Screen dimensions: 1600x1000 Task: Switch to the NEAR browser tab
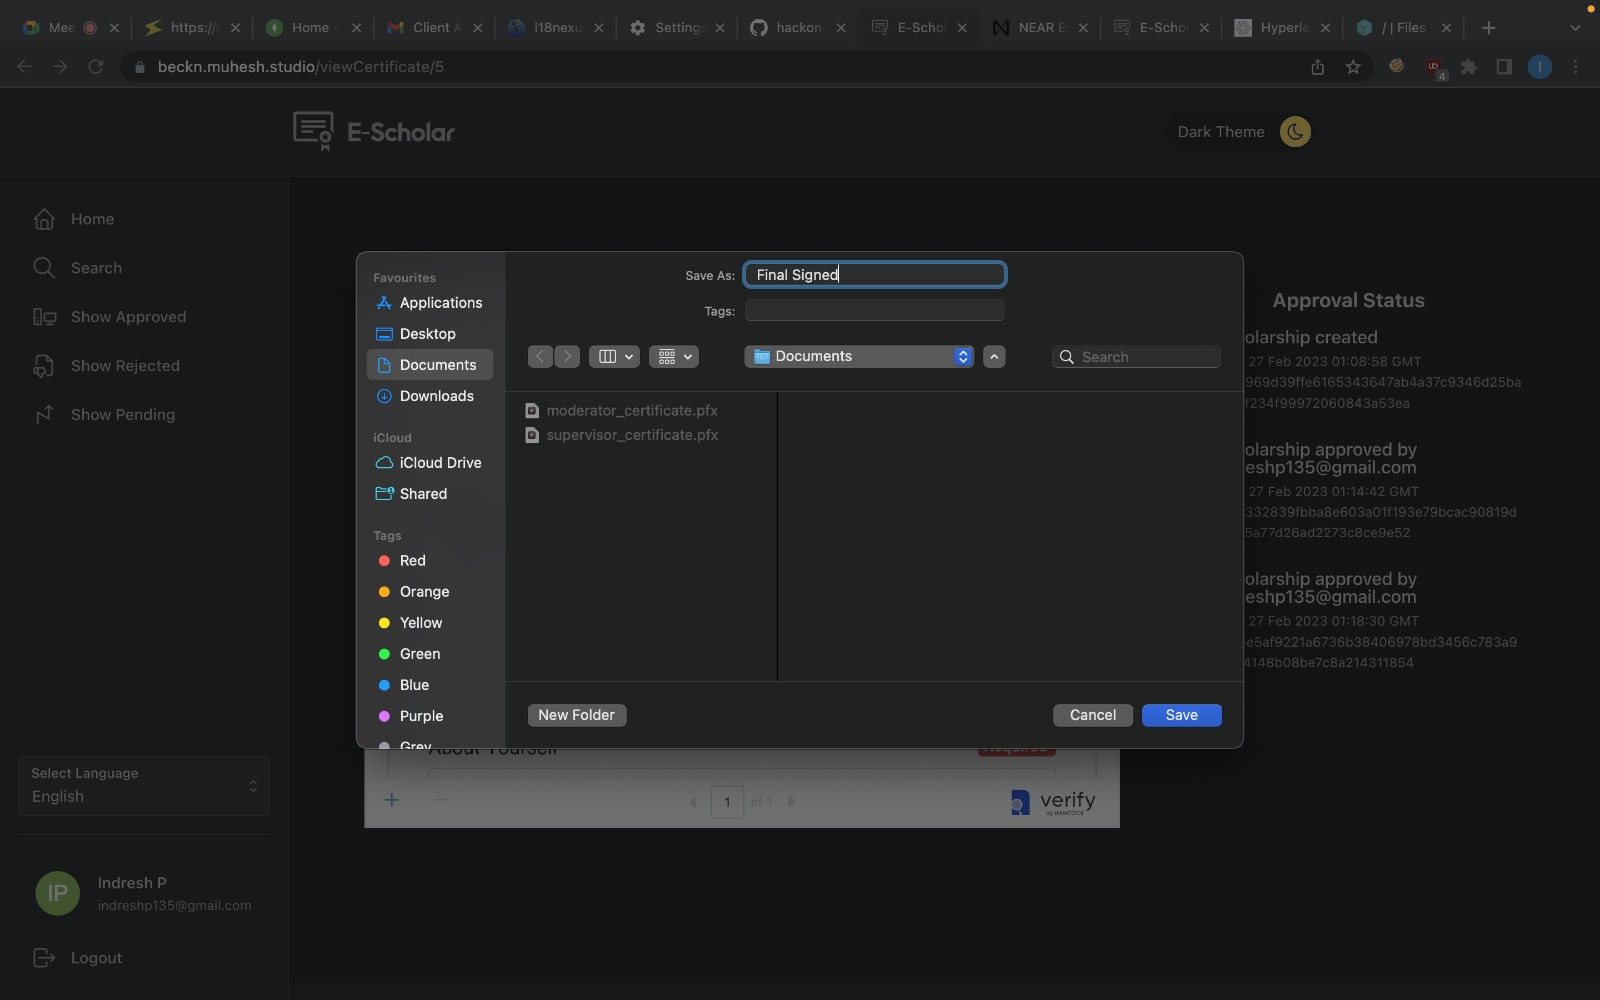pyautogui.click(x=1040, y=28)
